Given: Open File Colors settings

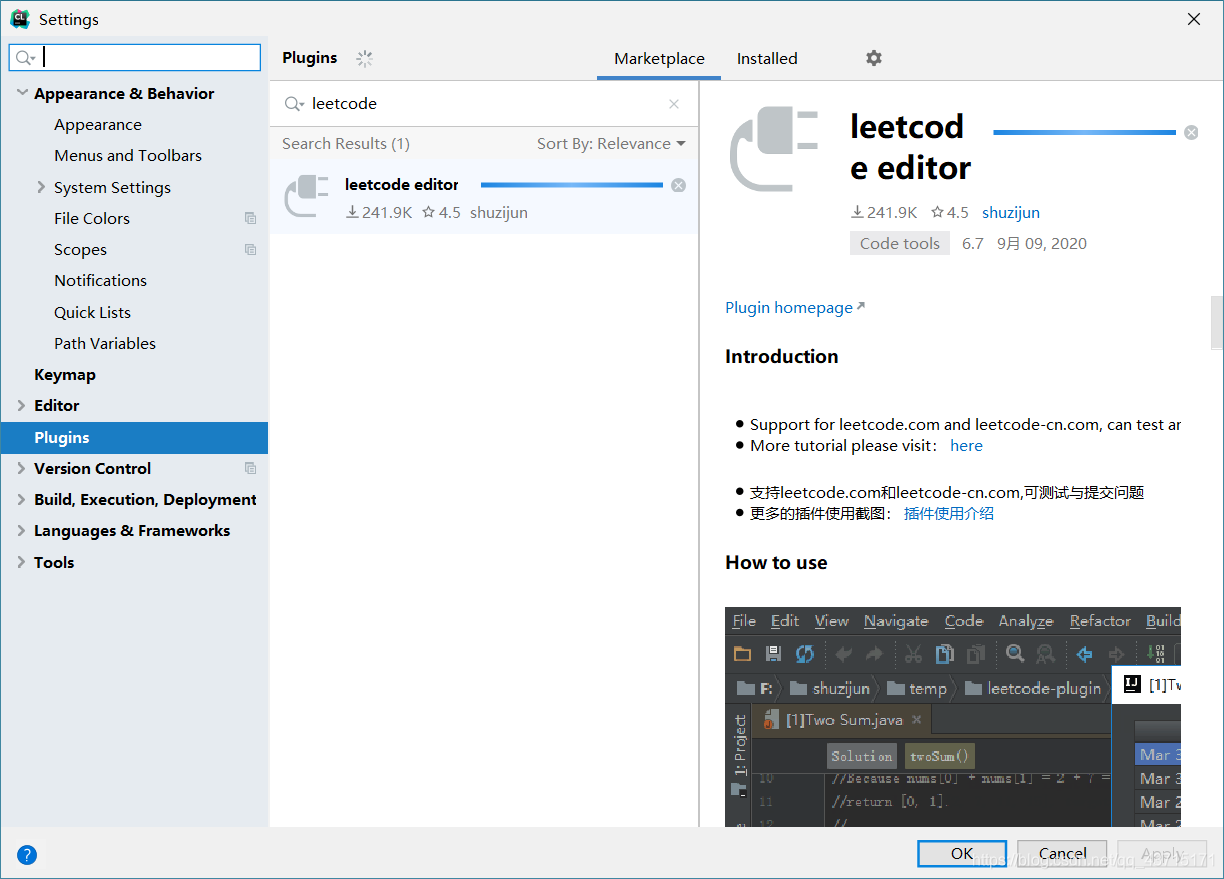Looking at the screenshot, I should (x=92, y=218).
